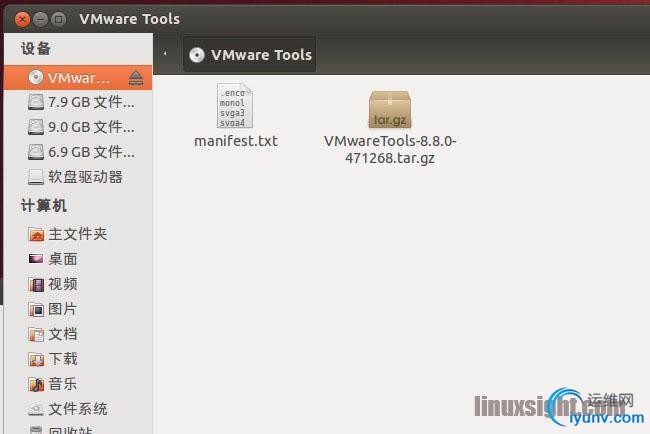
Task: Click the desktop icon next to 桌面
Action: (x=36, y=259)
